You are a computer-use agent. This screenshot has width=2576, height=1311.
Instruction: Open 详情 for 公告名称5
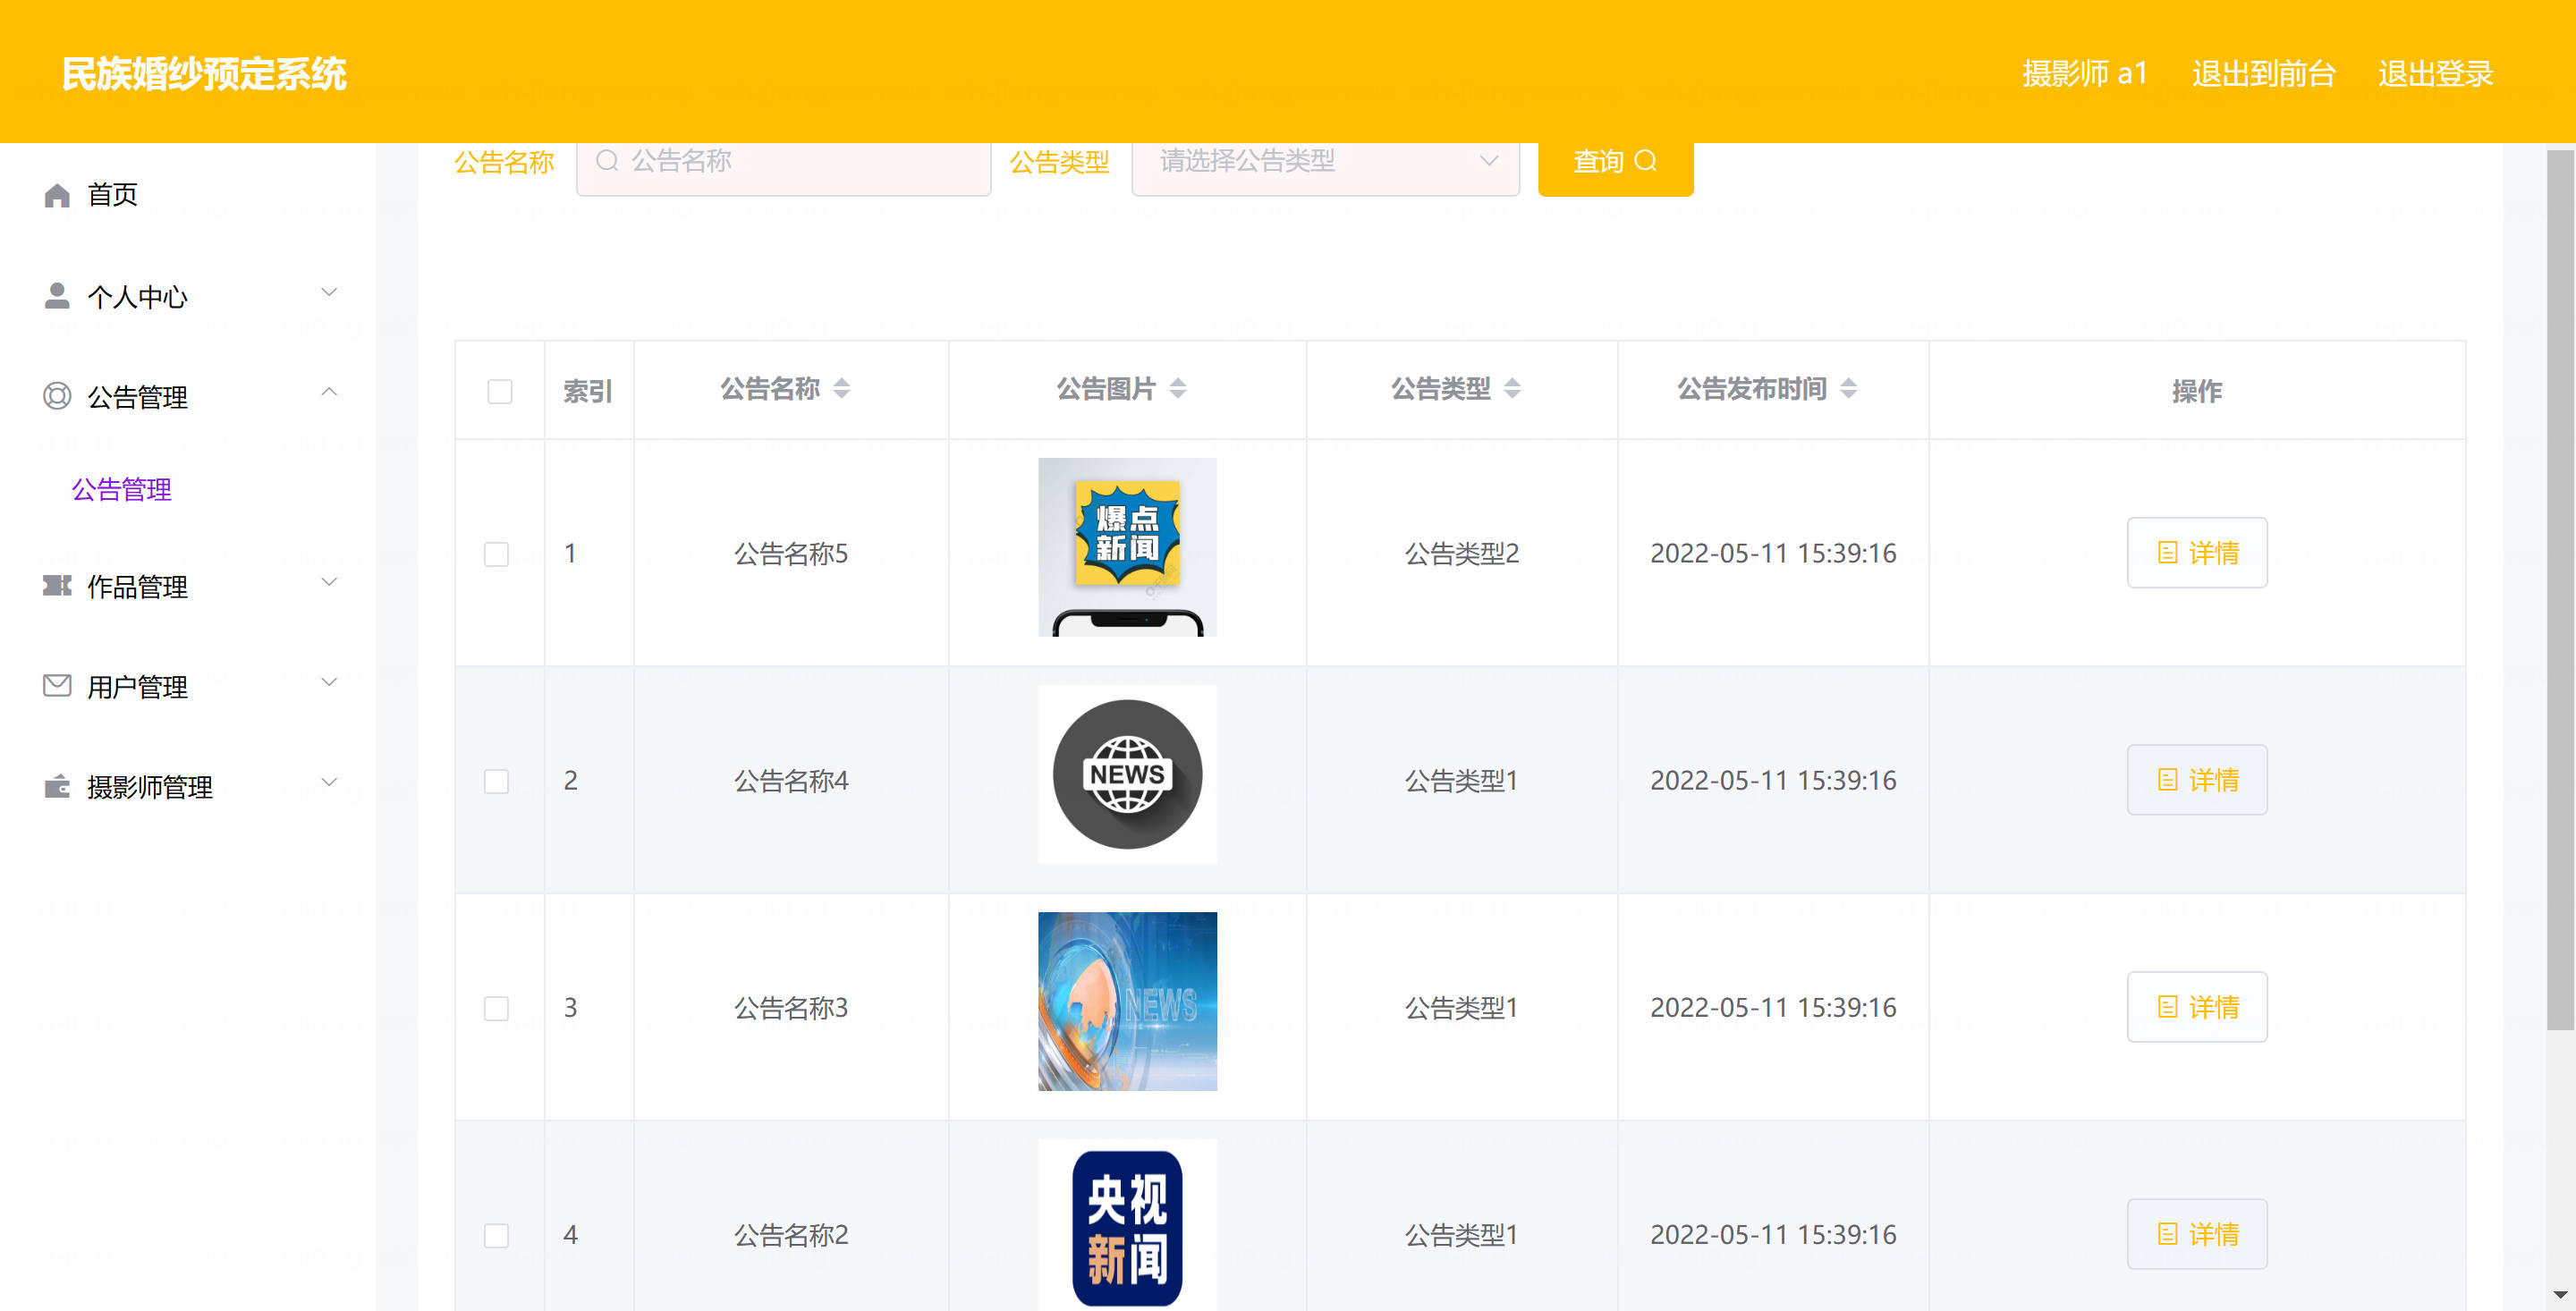point(2197,553)
